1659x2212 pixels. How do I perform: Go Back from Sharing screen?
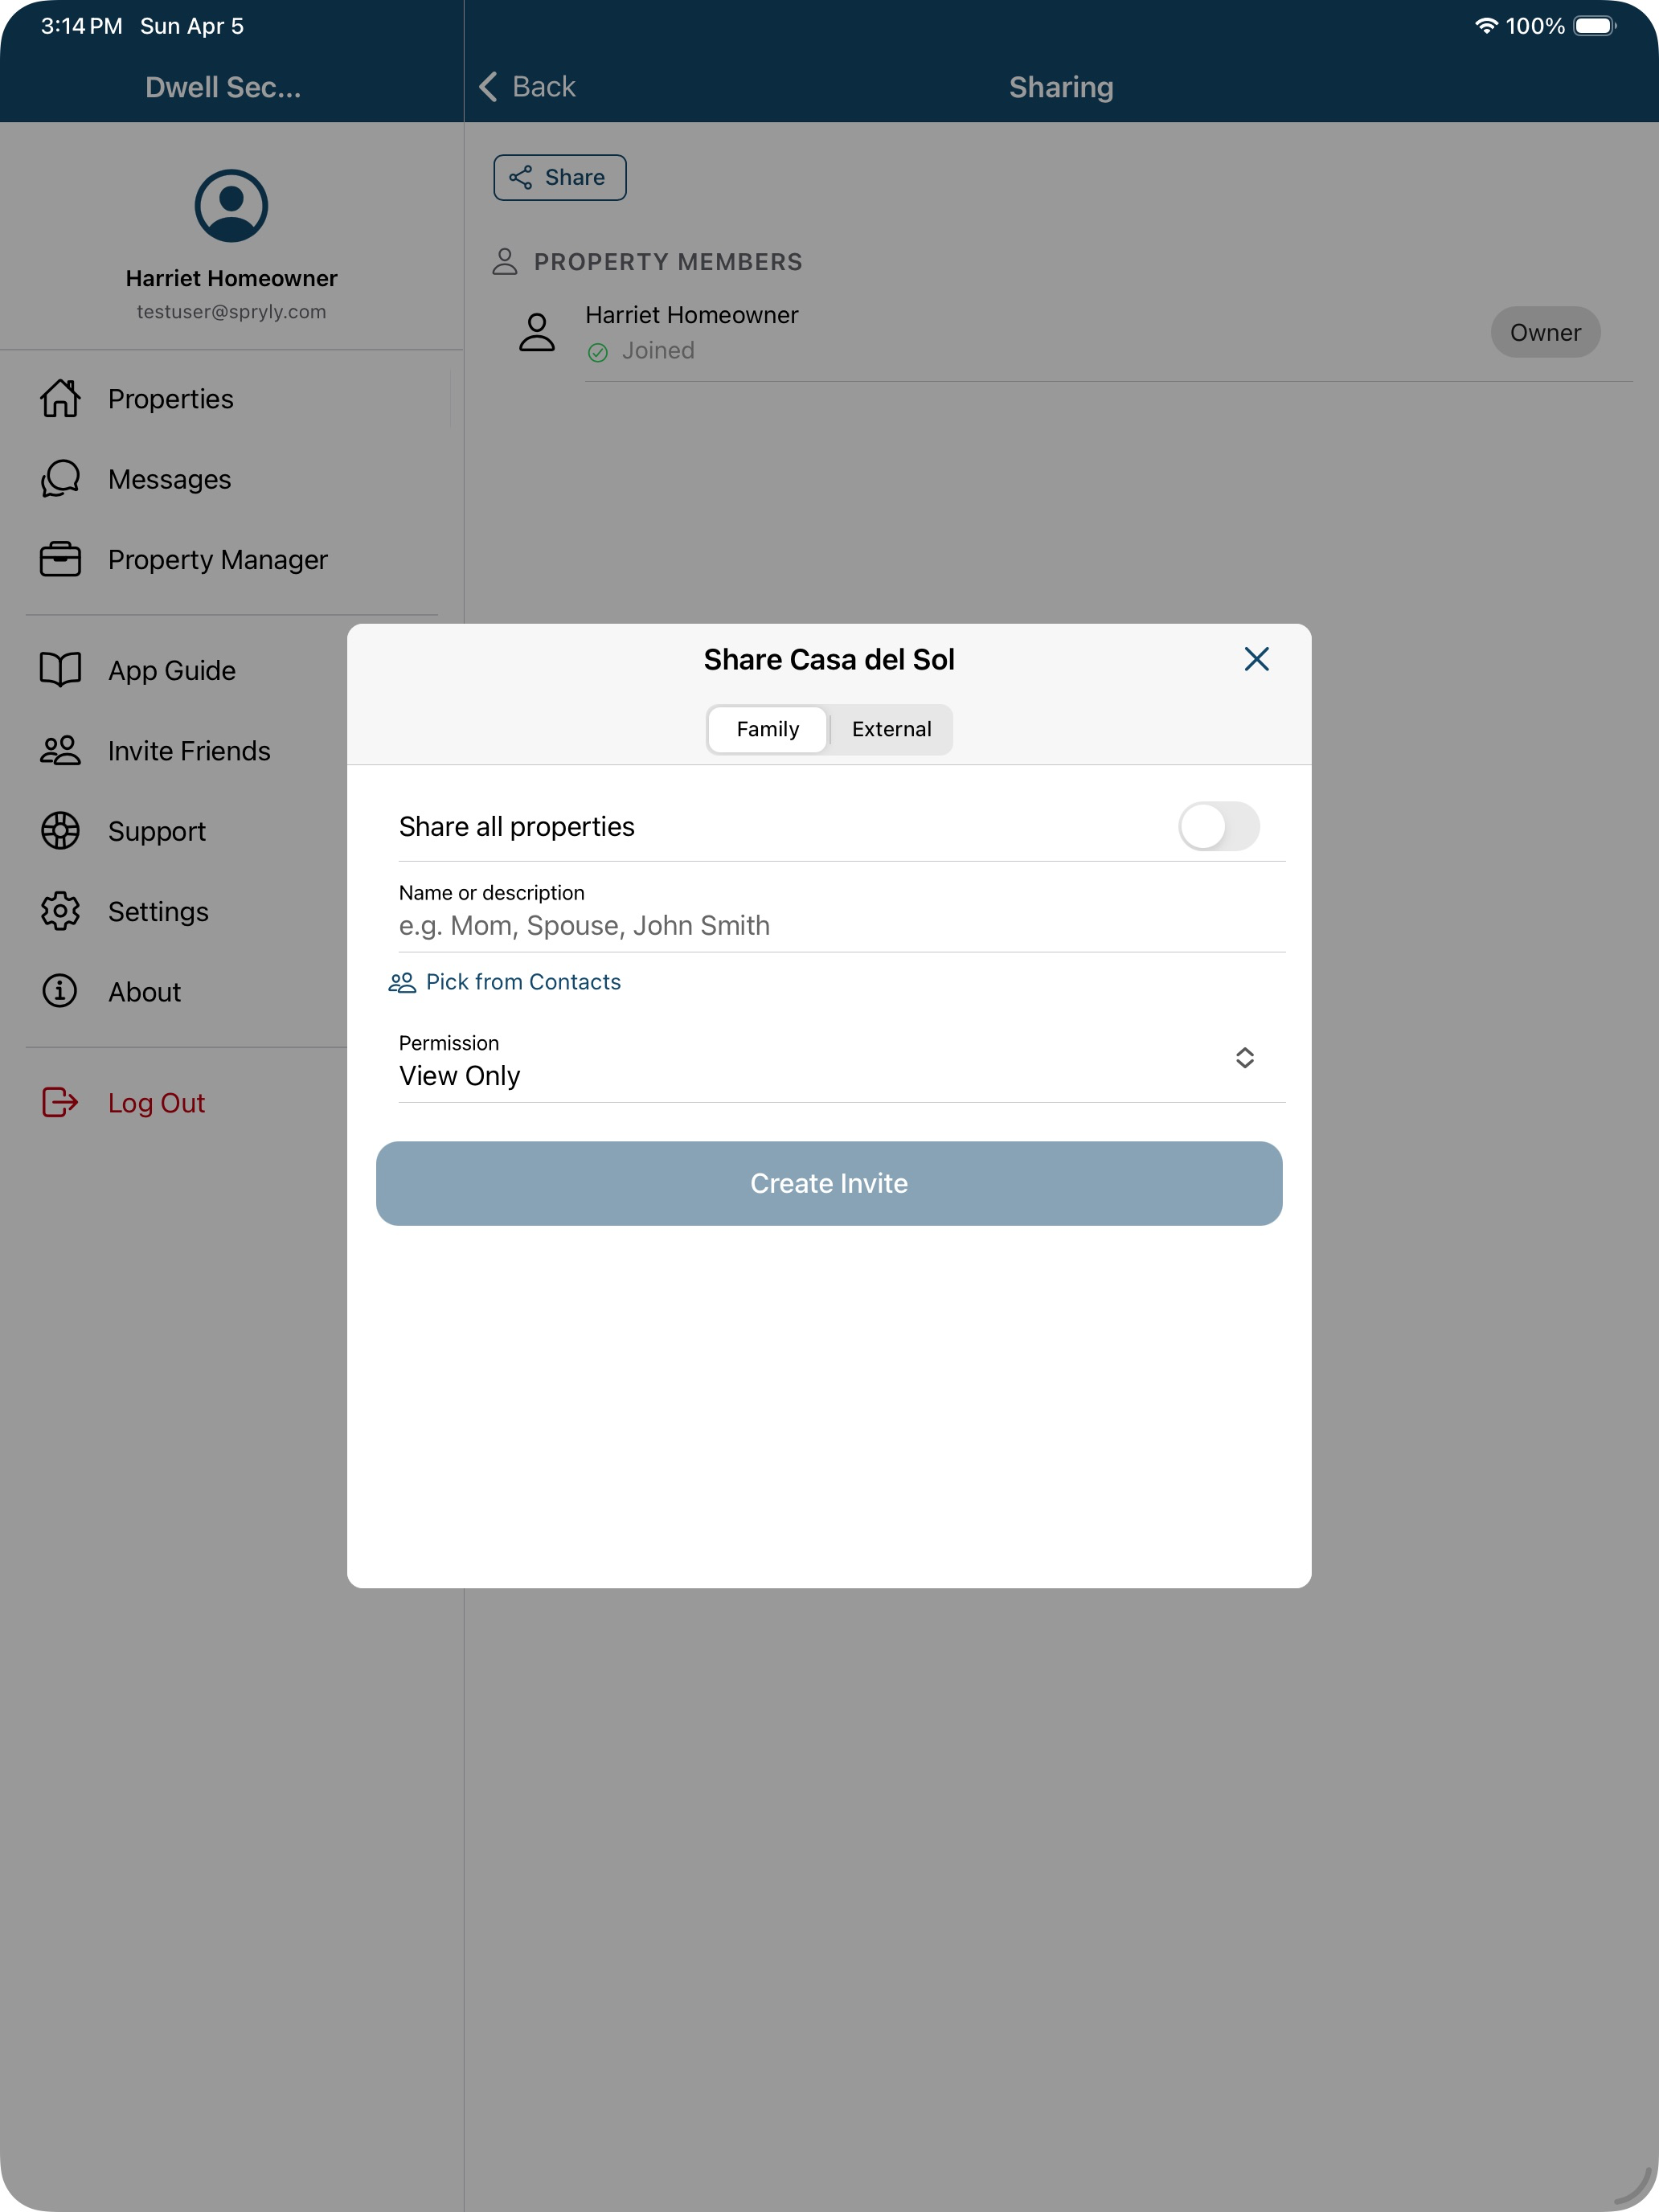[527, 87]
